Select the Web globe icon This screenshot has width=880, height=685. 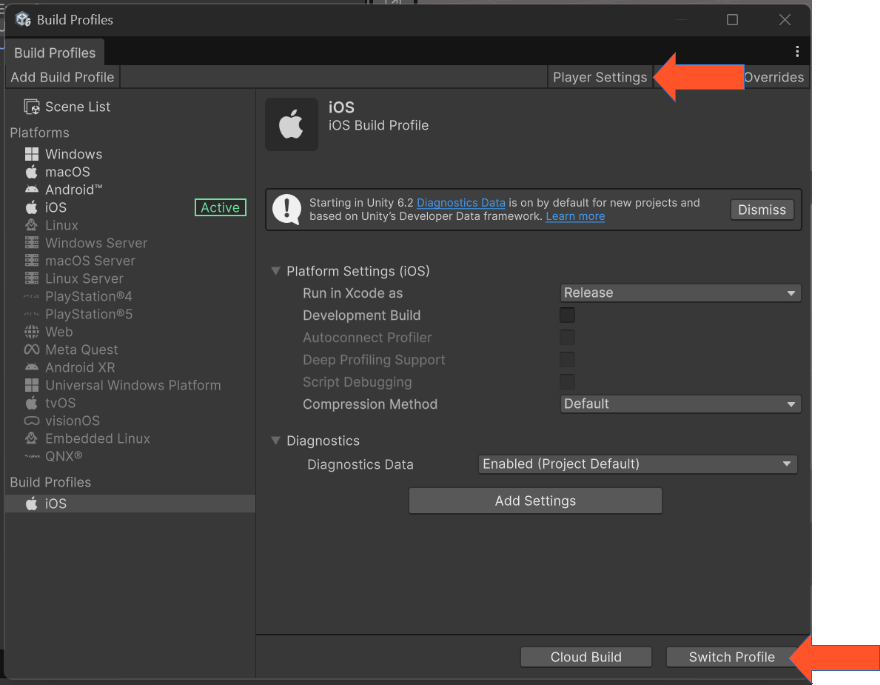point(31,332)
